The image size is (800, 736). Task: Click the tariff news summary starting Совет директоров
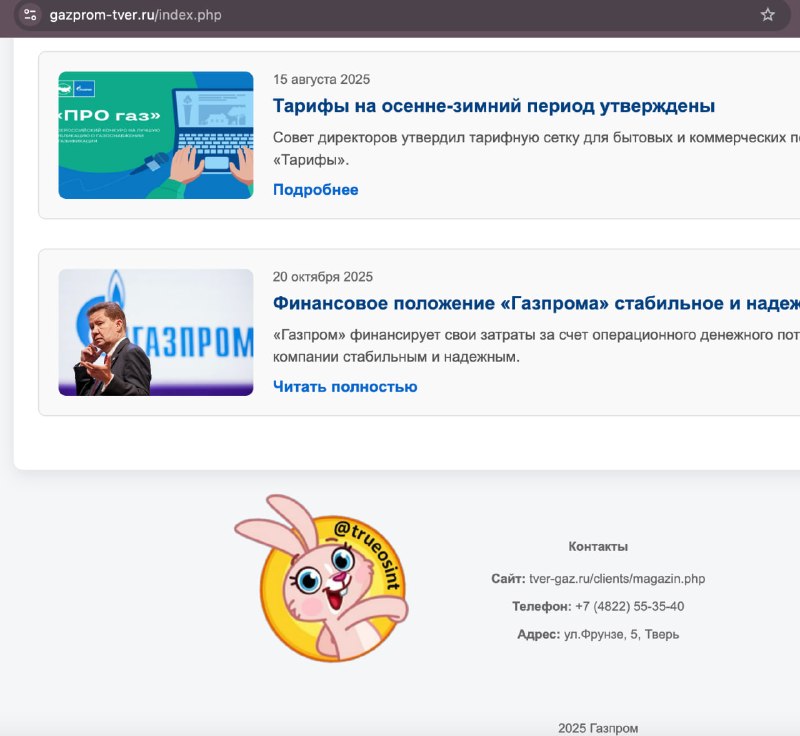click(536, 148)
